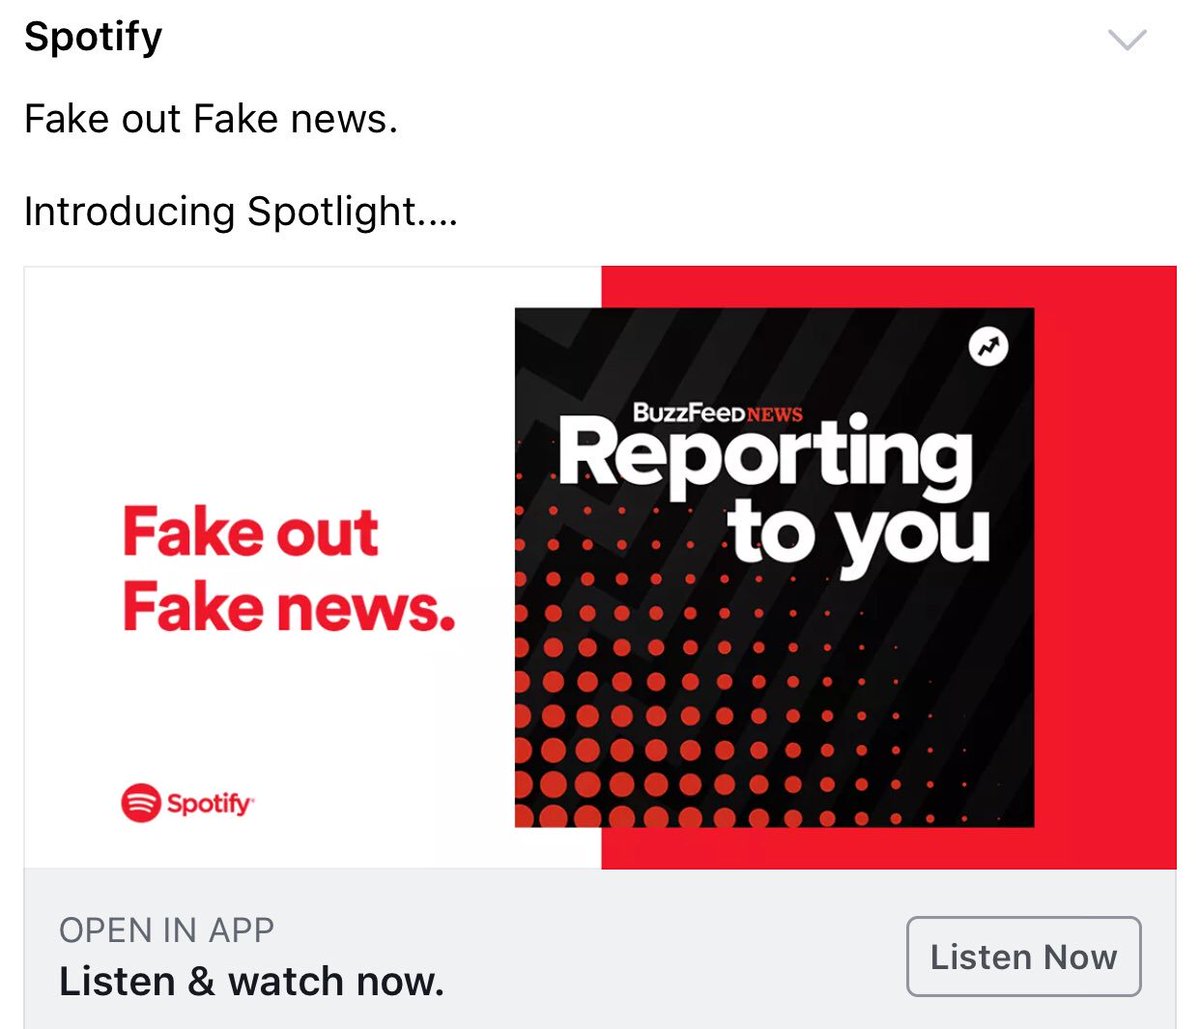Screen dimensions: 1200x1029
Task: Tap the 'Fake out Fake news.' caption text
Action: point(211,119)
